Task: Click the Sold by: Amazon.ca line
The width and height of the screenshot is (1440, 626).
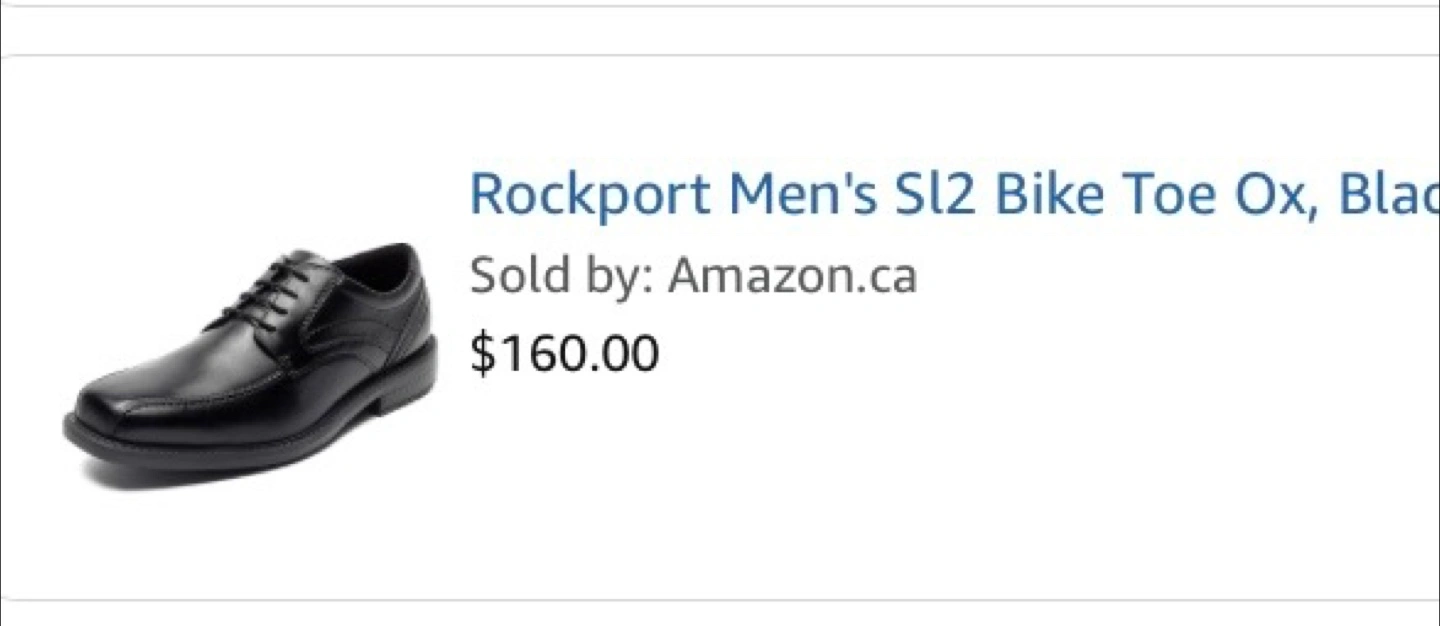Action: coord(692,275)
